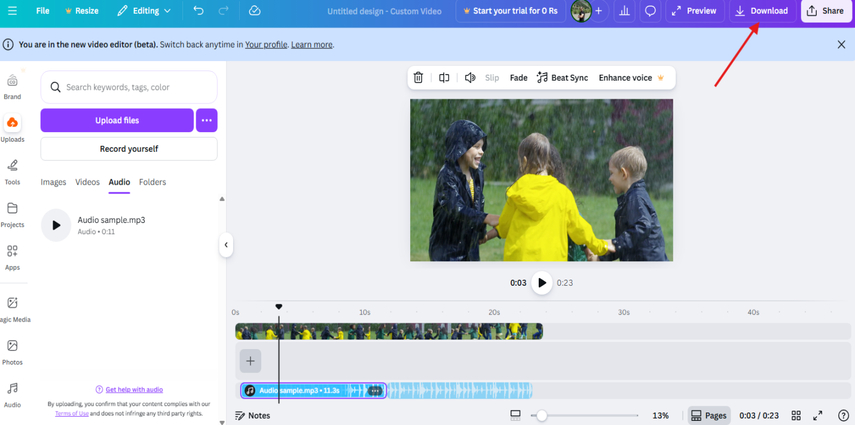This screenshot has width=855, height=425.
Task: Check cloud save status icon
Action: point(255,11)
